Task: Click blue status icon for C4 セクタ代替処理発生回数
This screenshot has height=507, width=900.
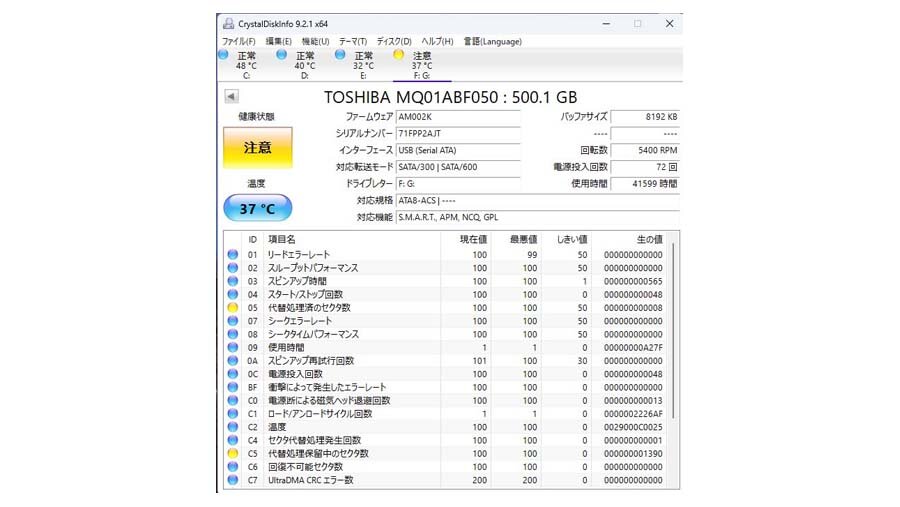Action: [232, 440]
